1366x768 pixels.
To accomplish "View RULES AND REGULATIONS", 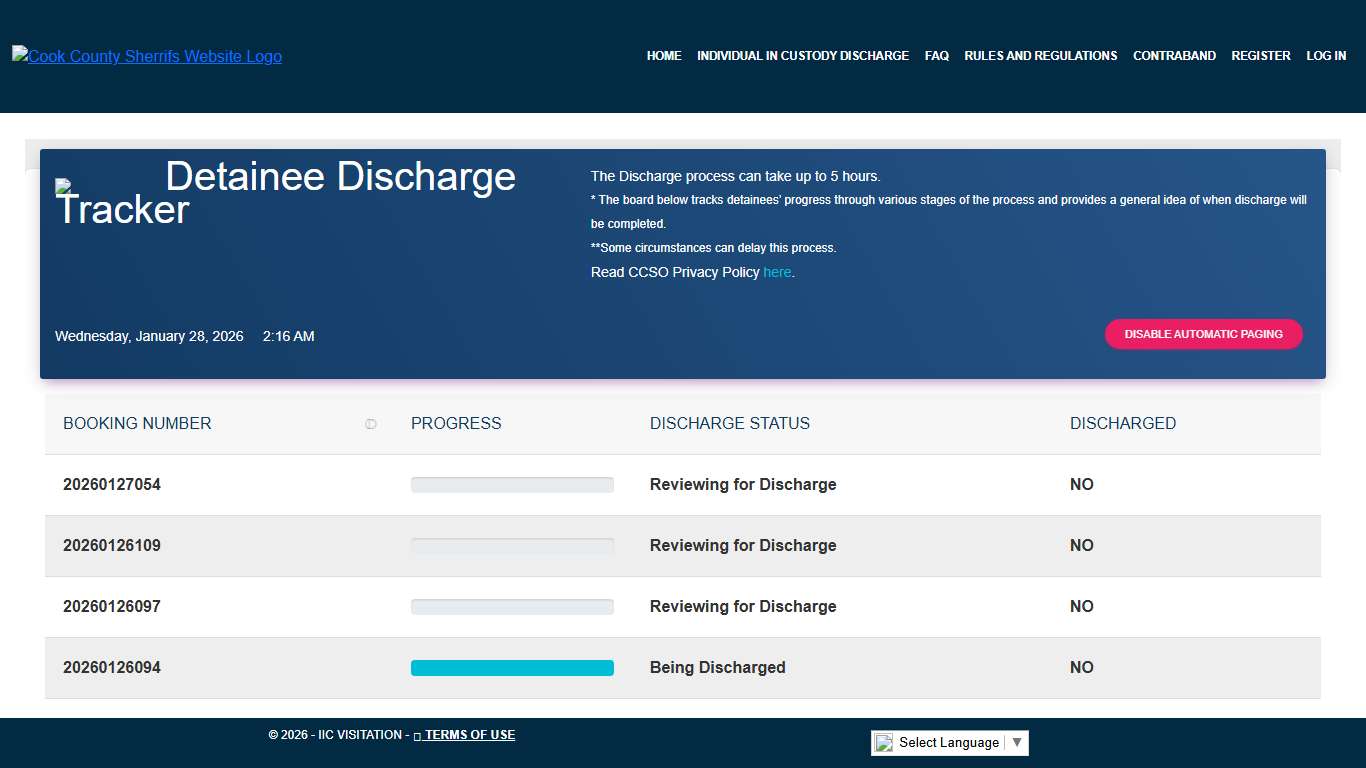I will click(1040, 56).
